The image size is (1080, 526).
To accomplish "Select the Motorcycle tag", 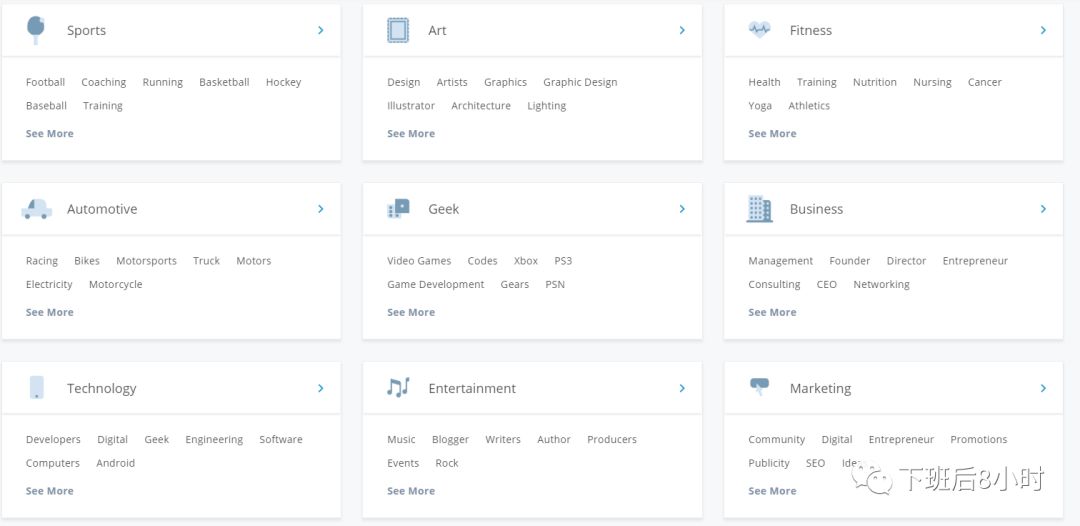I will [x=115, y=284].
